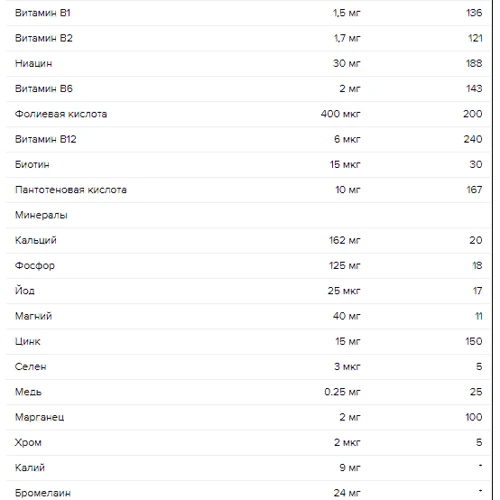The image size is (500, 500).
Task: Click the Витамин B12 row label
Action: click(x=46, y=139)
